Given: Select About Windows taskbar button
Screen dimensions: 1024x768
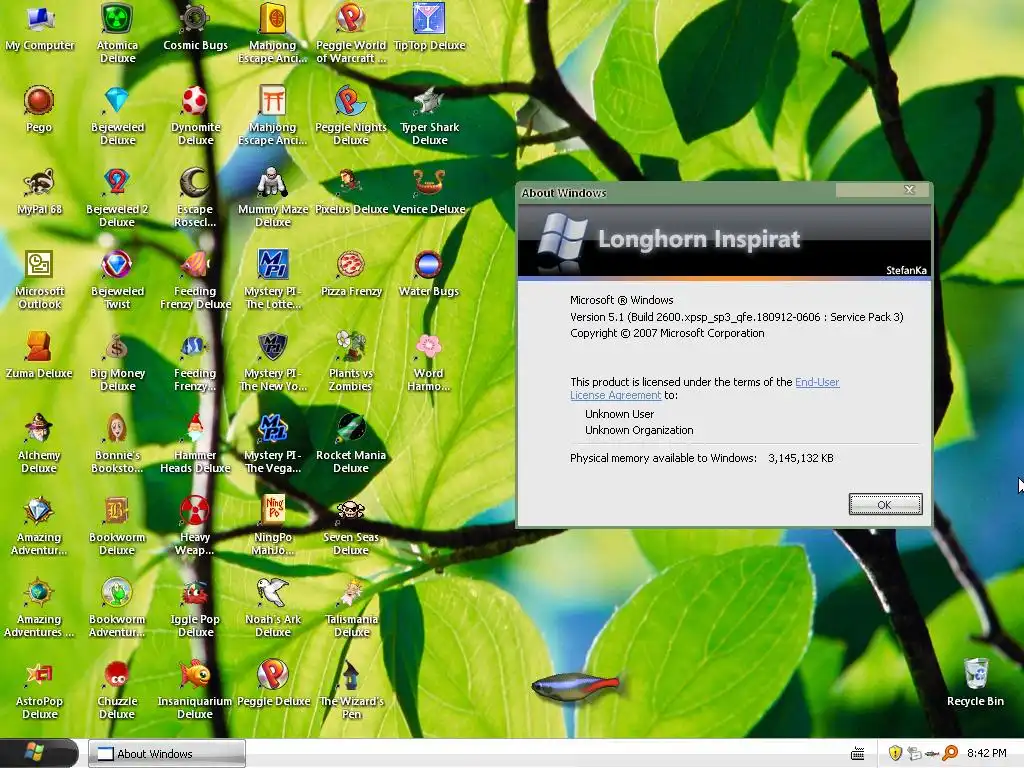Looking at the screenshot, I should [x=167, y=754].
